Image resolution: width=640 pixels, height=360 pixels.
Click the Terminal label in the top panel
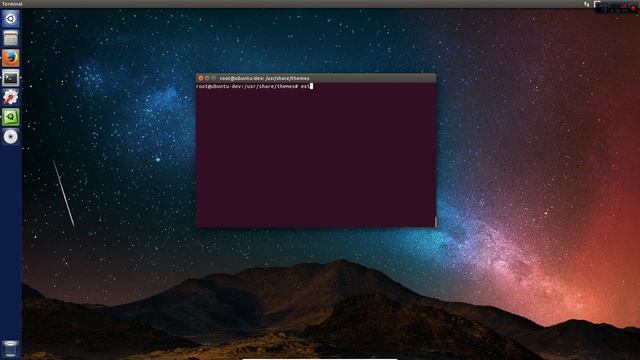[12, 4]
